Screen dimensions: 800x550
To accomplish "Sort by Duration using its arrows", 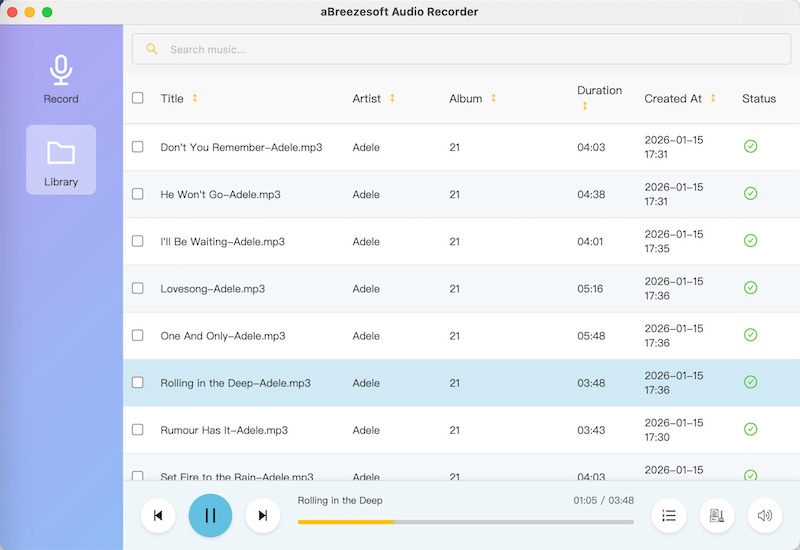I will coord(585,106).
